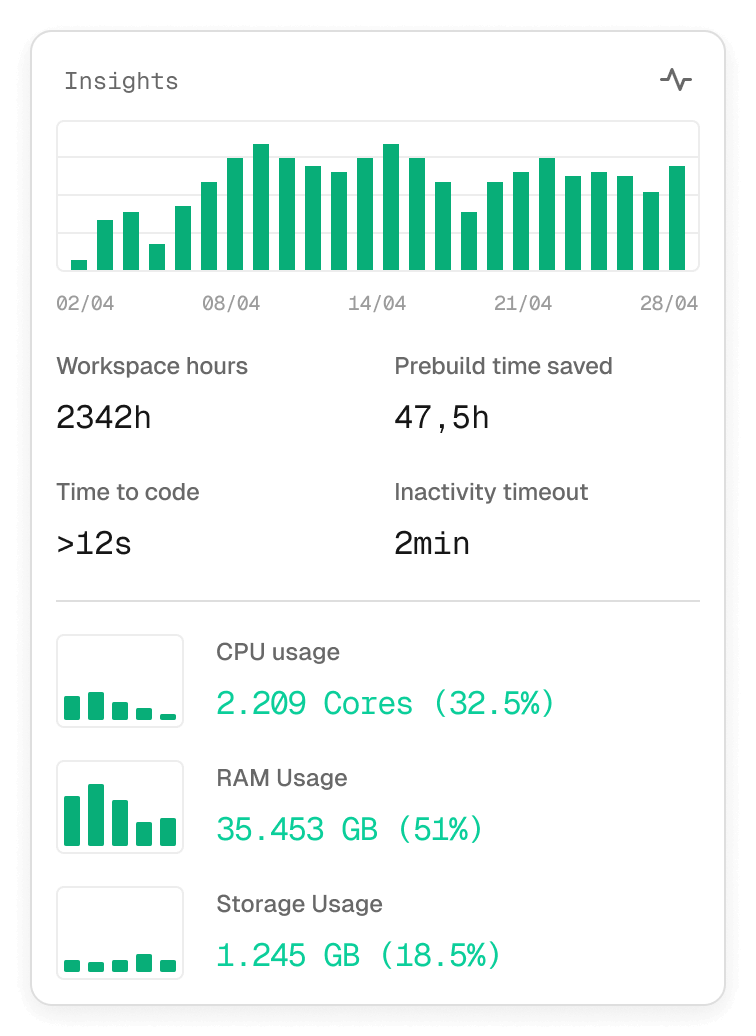756x1036 pixels.
Task: Select the 08/04 date label
Action: [x=231, y=304]
